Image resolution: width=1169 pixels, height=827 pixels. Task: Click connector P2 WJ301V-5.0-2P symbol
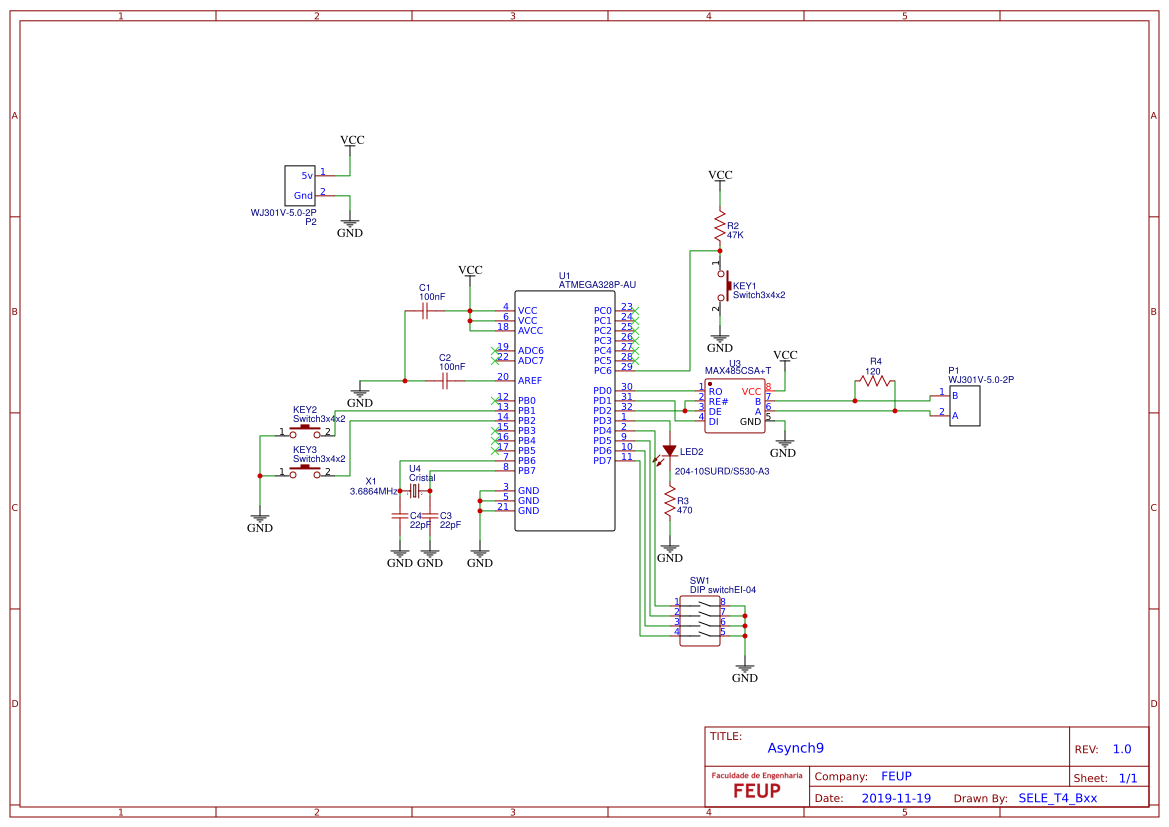[x=299, y=183]
